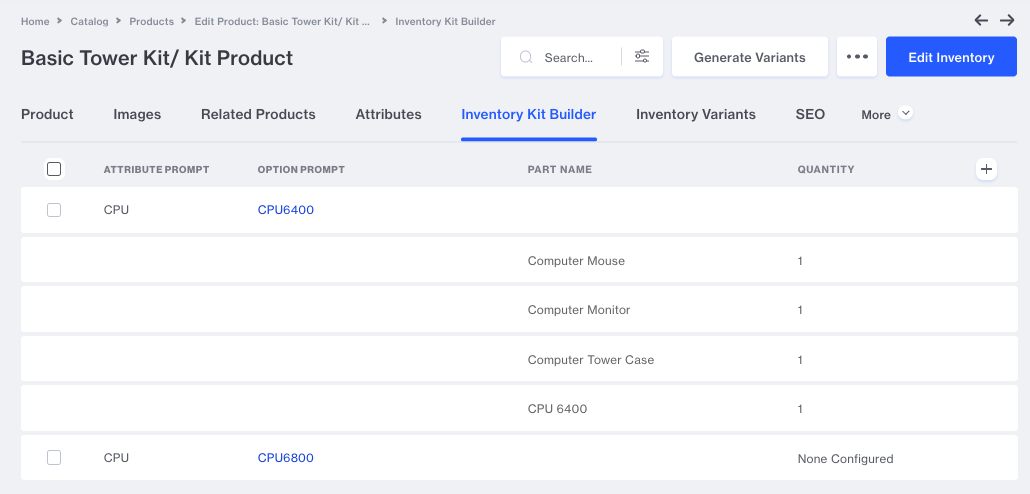This screenshot has height=494, width=1030.
Task: Open the Related Products tab
Action: [258, 114]
